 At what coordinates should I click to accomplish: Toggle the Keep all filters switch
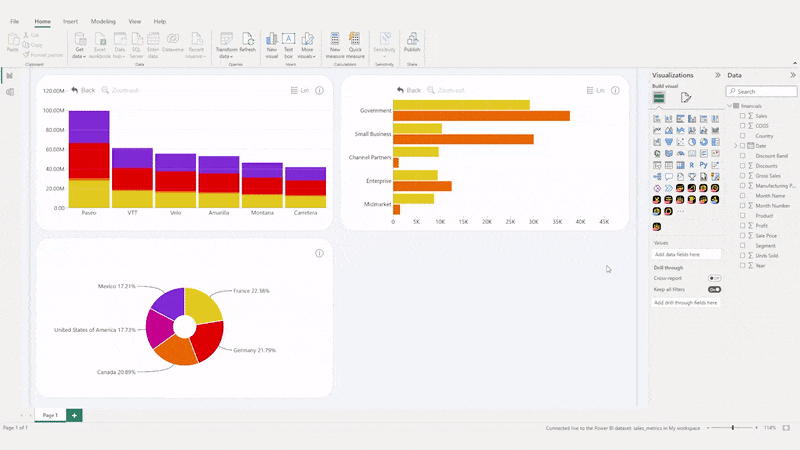click(714, 289)
